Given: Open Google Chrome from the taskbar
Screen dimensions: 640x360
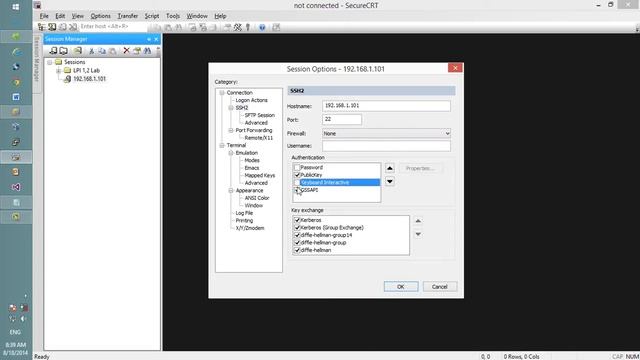Looking at the screenshot, I should click(x=16, y=82).
